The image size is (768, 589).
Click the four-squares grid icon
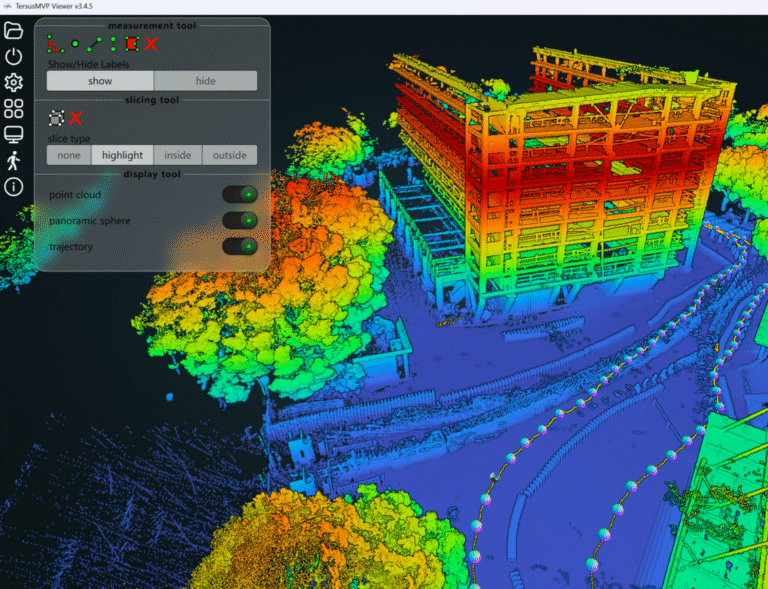pyautogui.click(x=14, y=109)
